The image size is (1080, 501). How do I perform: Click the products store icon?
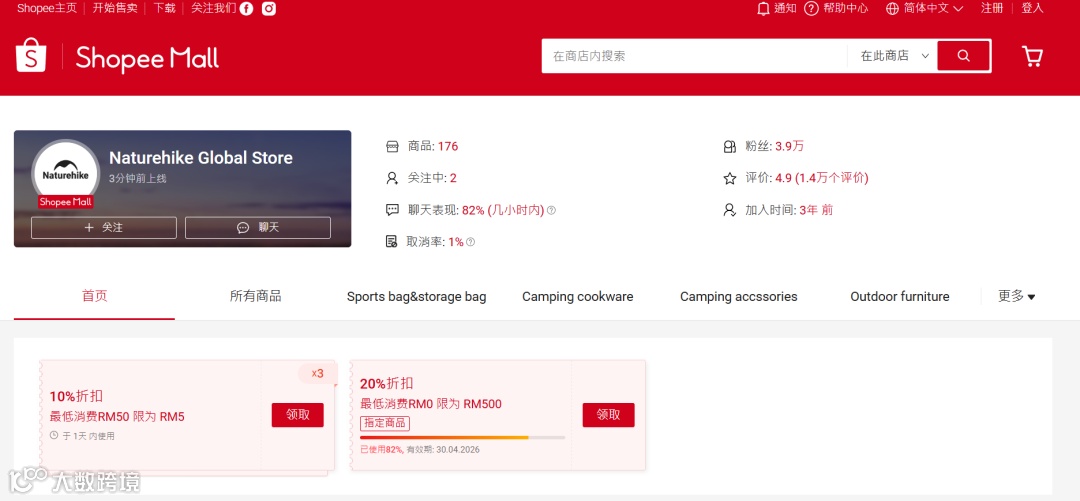click(392, 146)
